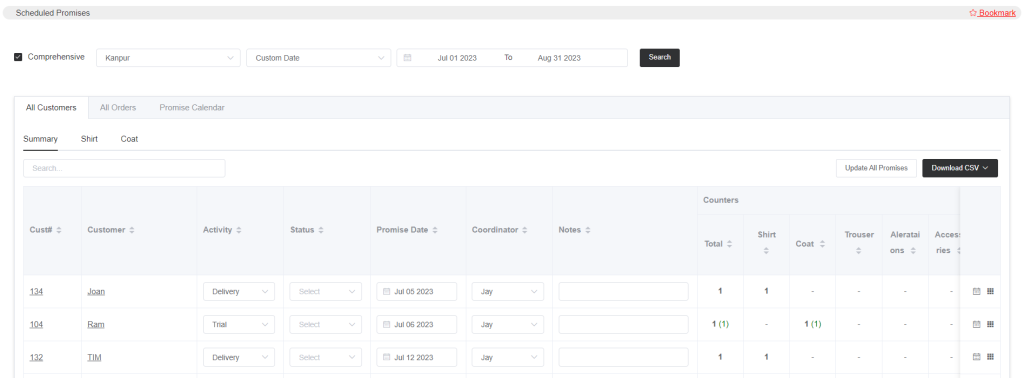Switch to the All Orders tab
The height and width of the screenshot is (378, 1024).
(x=118, y=108)
